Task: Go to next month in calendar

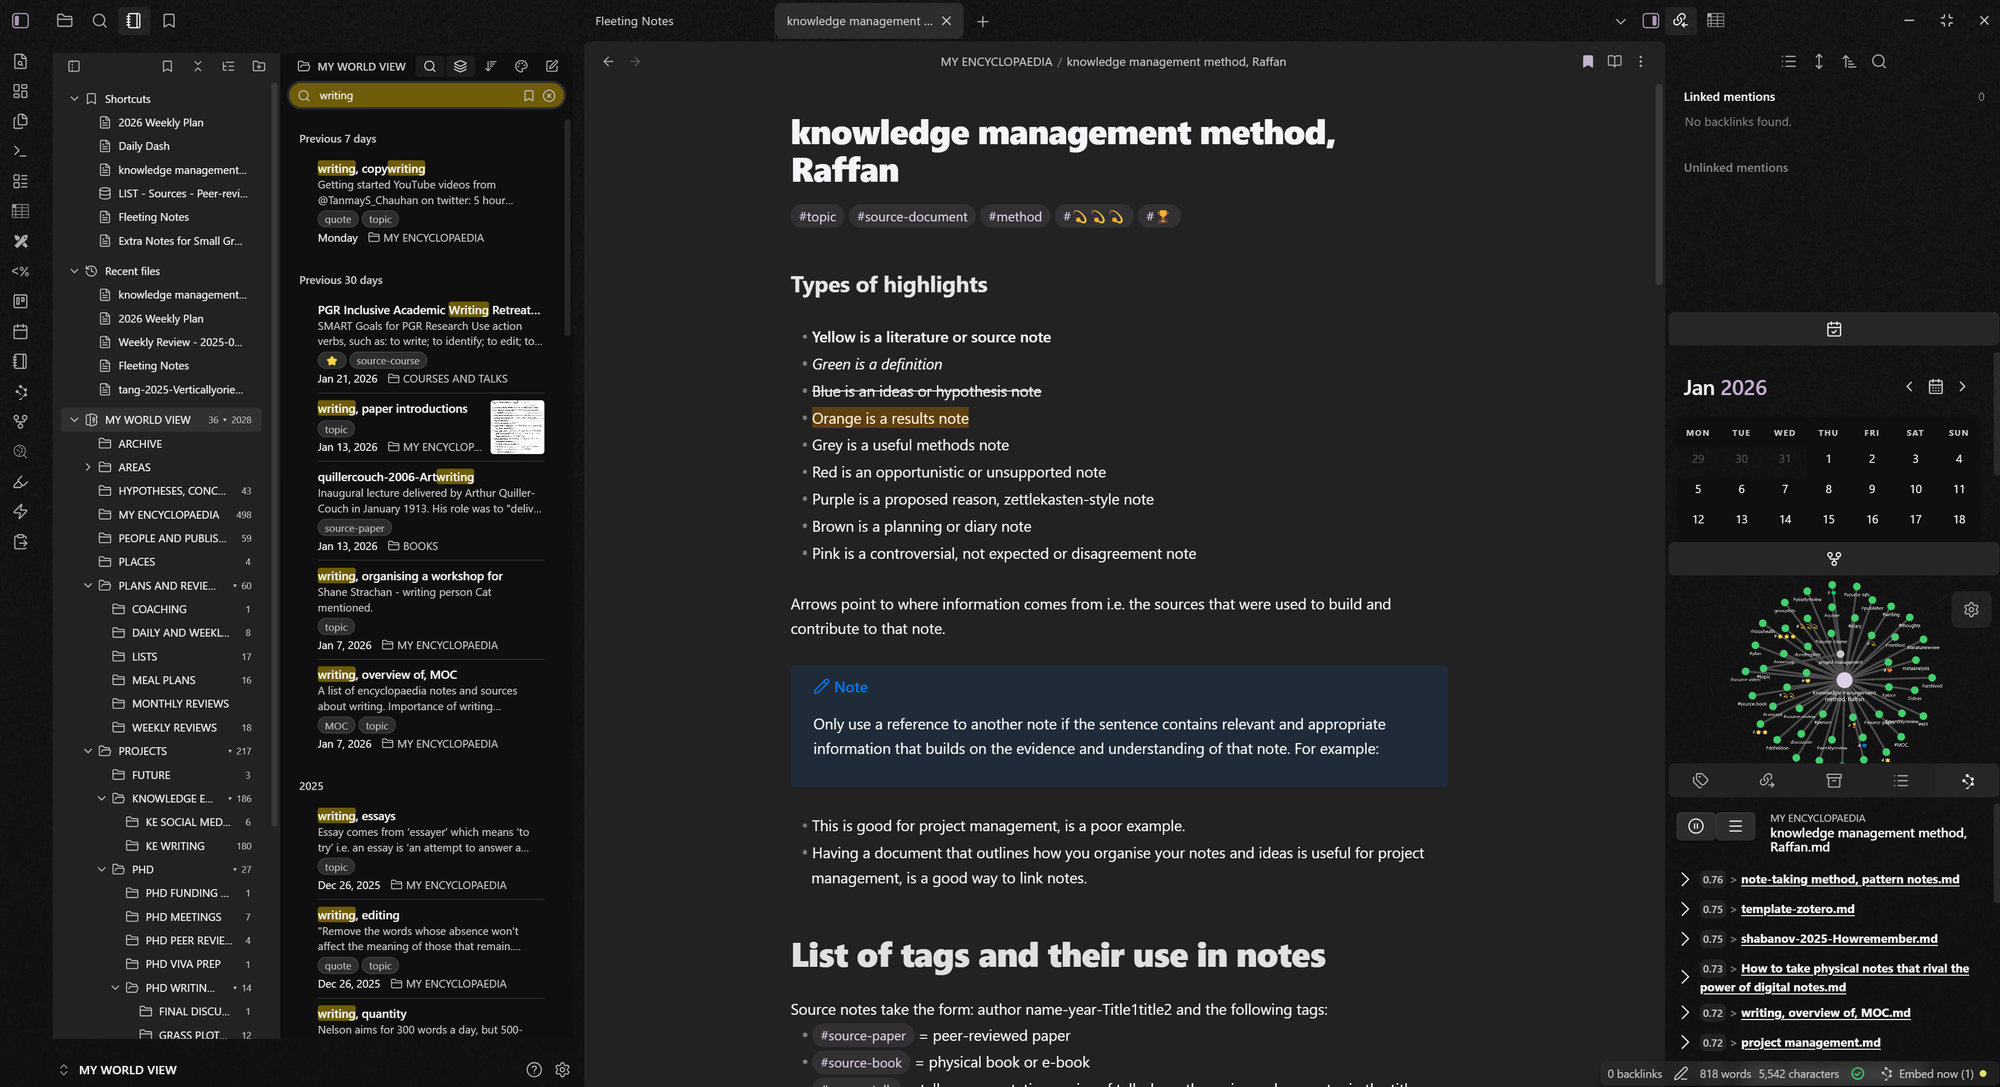Action: click(1962, 387)
